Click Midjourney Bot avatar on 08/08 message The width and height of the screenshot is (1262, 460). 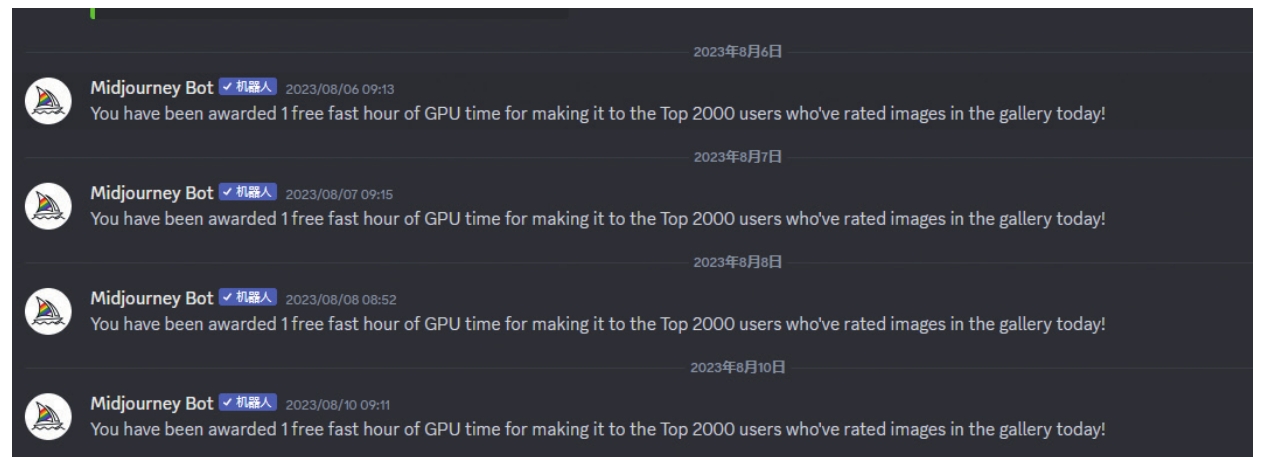(x=47, y=310)
